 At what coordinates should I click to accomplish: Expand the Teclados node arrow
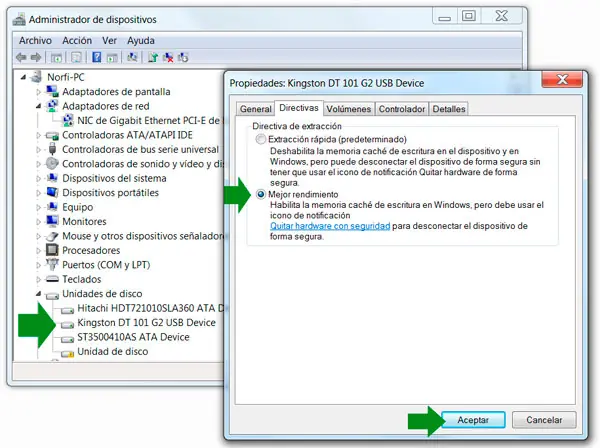coord(38,279)
